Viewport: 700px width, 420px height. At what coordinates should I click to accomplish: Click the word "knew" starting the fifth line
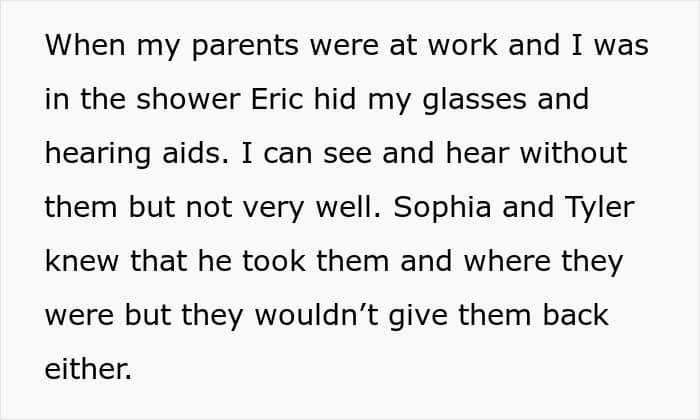[82, 261]
